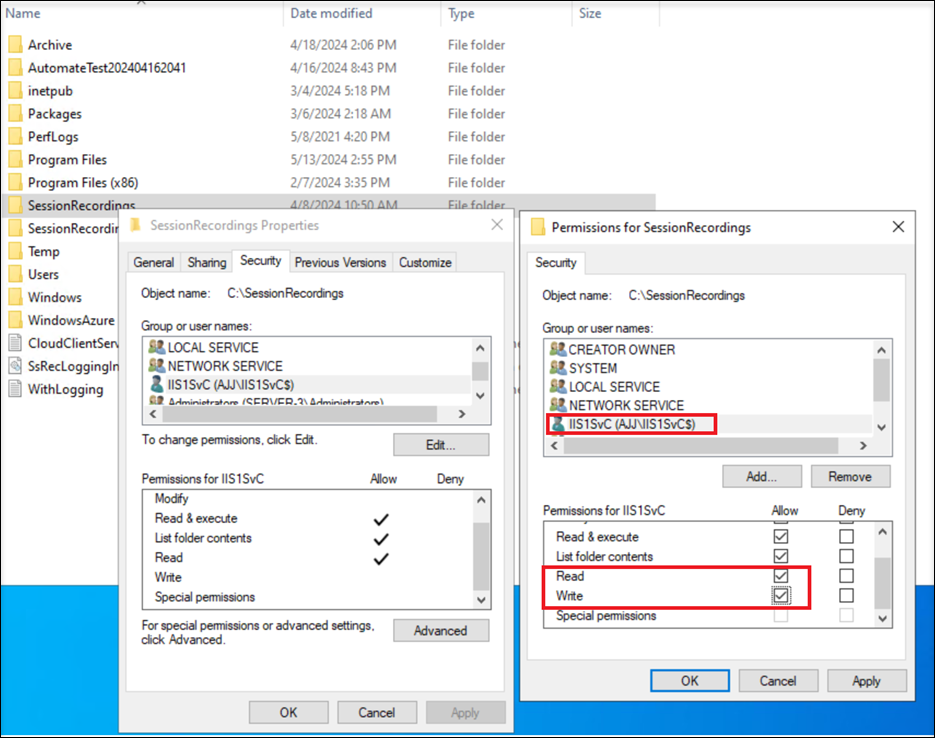Click the SYSTEM group icon in Permissions dialog
Image resolution: width=935 pixels, height=738 pixels.
(558, 368)
